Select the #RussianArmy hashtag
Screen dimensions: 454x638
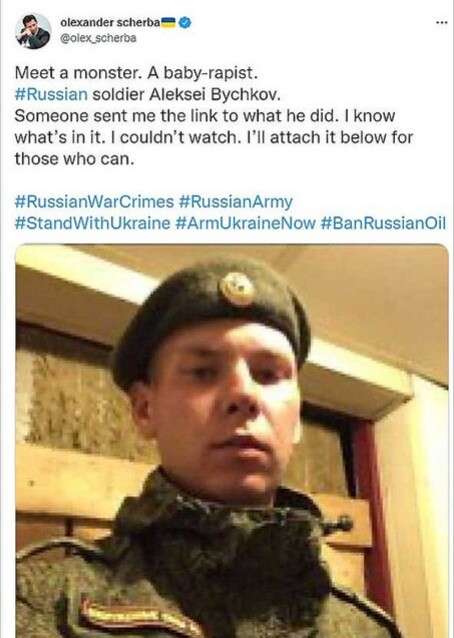236,202
